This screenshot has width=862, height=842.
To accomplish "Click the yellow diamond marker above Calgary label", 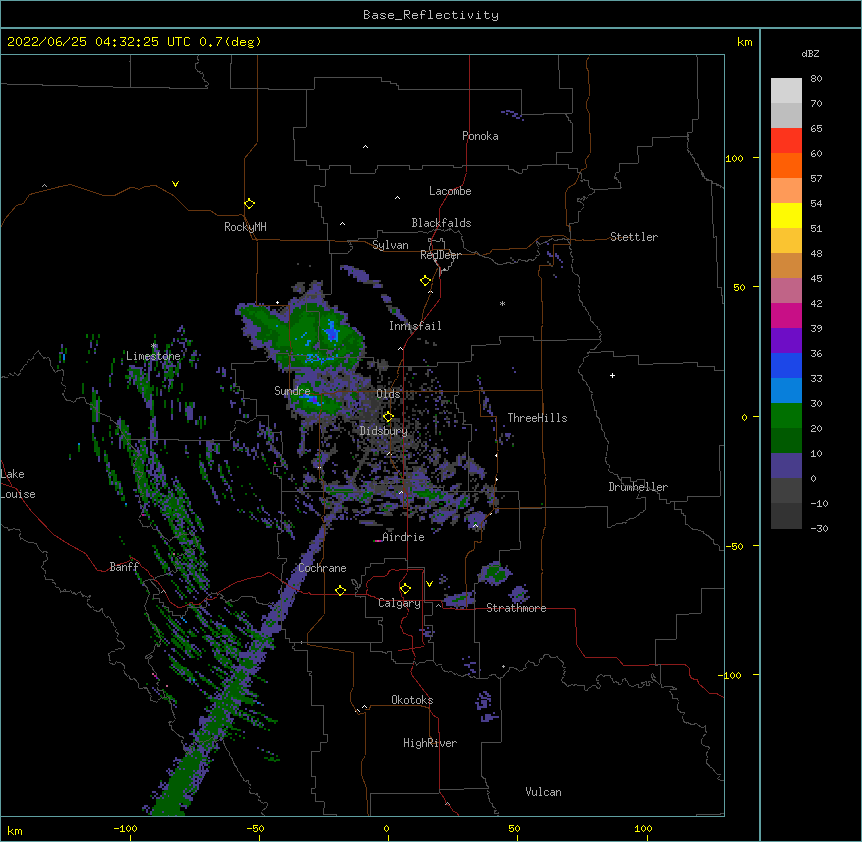I will click(405, 589).
